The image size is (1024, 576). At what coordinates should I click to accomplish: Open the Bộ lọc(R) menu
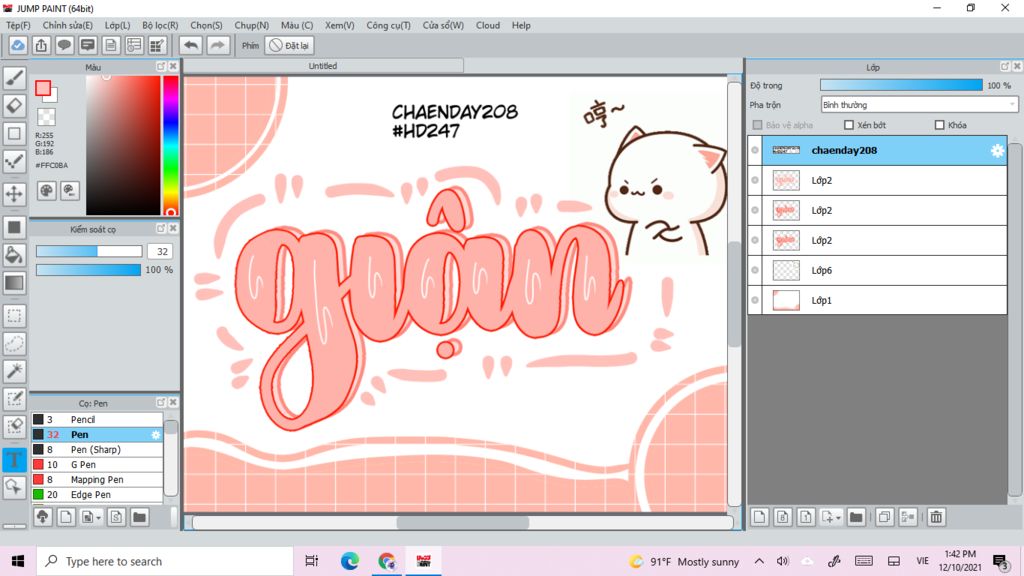click(x=160, y=25)
